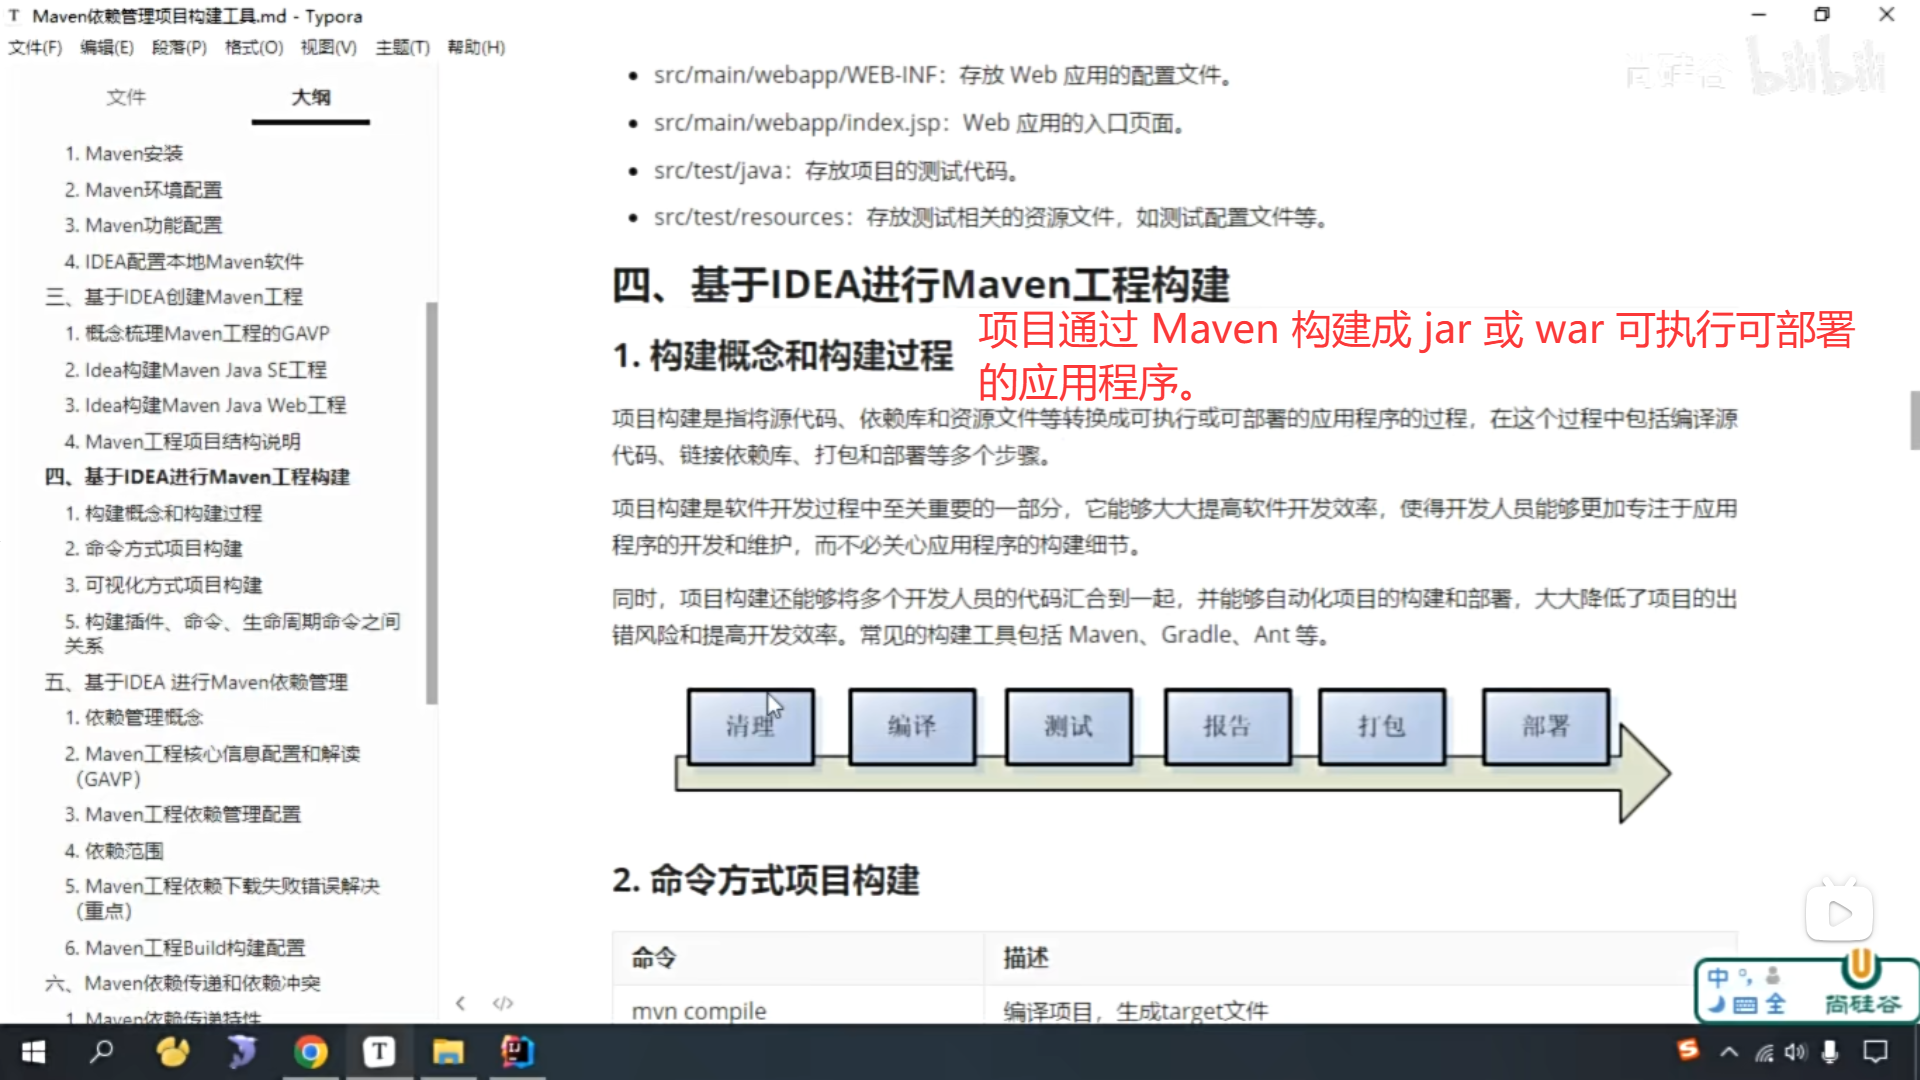Click the video play overlay button
Viewport: 1920px width, 1080px height.
(x=1838, y=913)
